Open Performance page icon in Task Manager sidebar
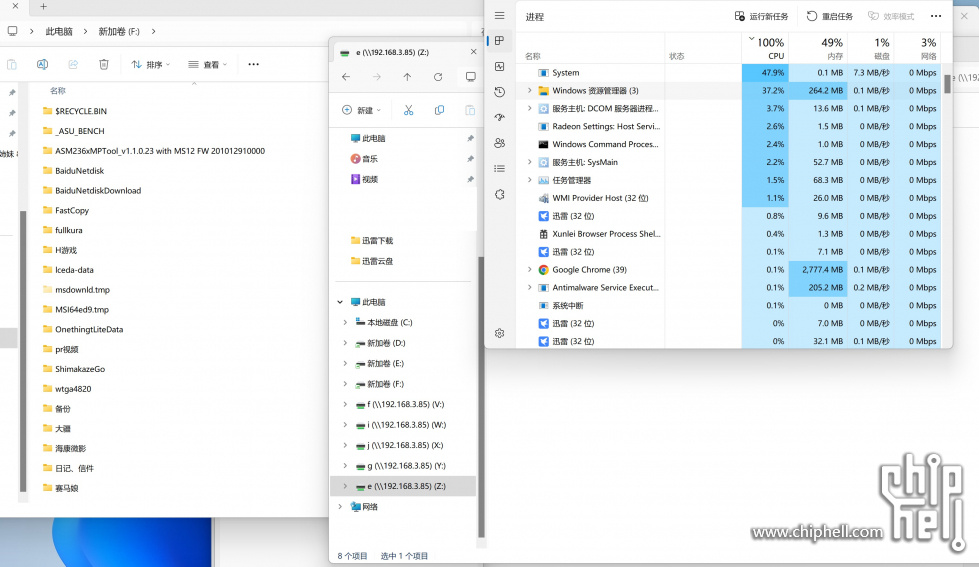The image size is (979, 567). point(499,66)
